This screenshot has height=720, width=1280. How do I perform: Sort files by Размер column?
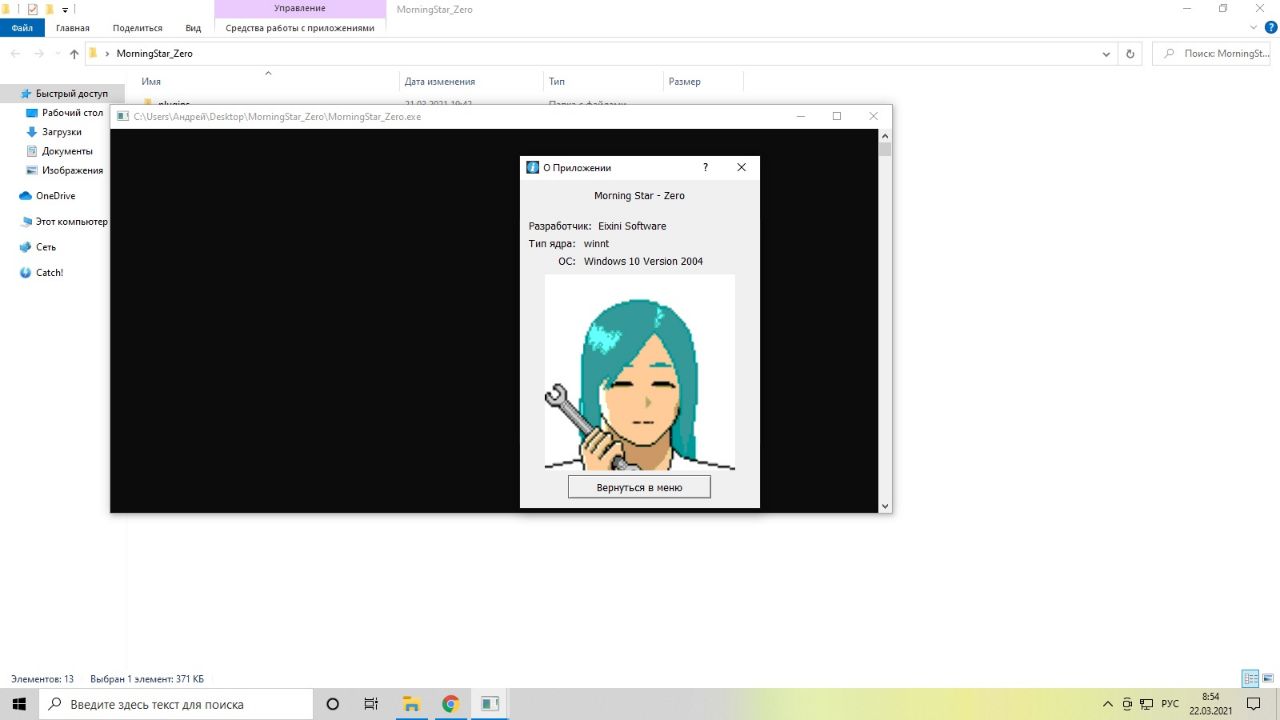(685, 81)
